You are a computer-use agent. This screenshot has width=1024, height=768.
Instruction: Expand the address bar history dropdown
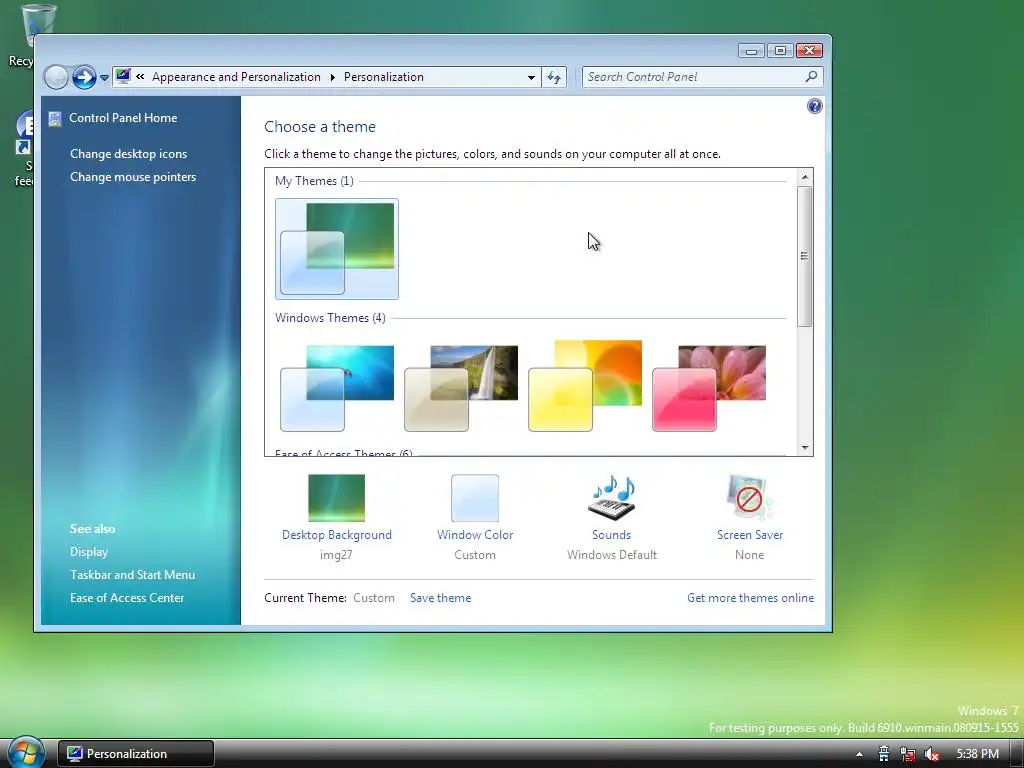coord(532,77)
